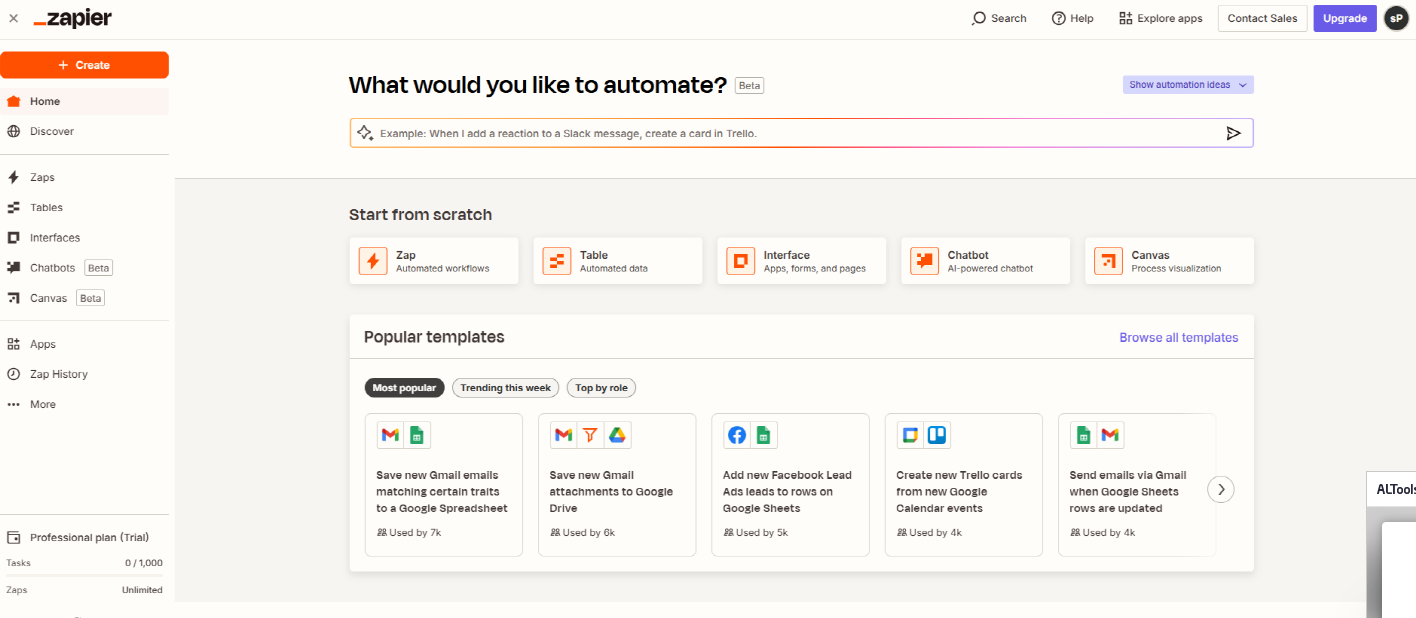The height and width of the screenshot is (618, 1416).
Task: Click the Discover globe icon
Action: (x=13, y=131)
